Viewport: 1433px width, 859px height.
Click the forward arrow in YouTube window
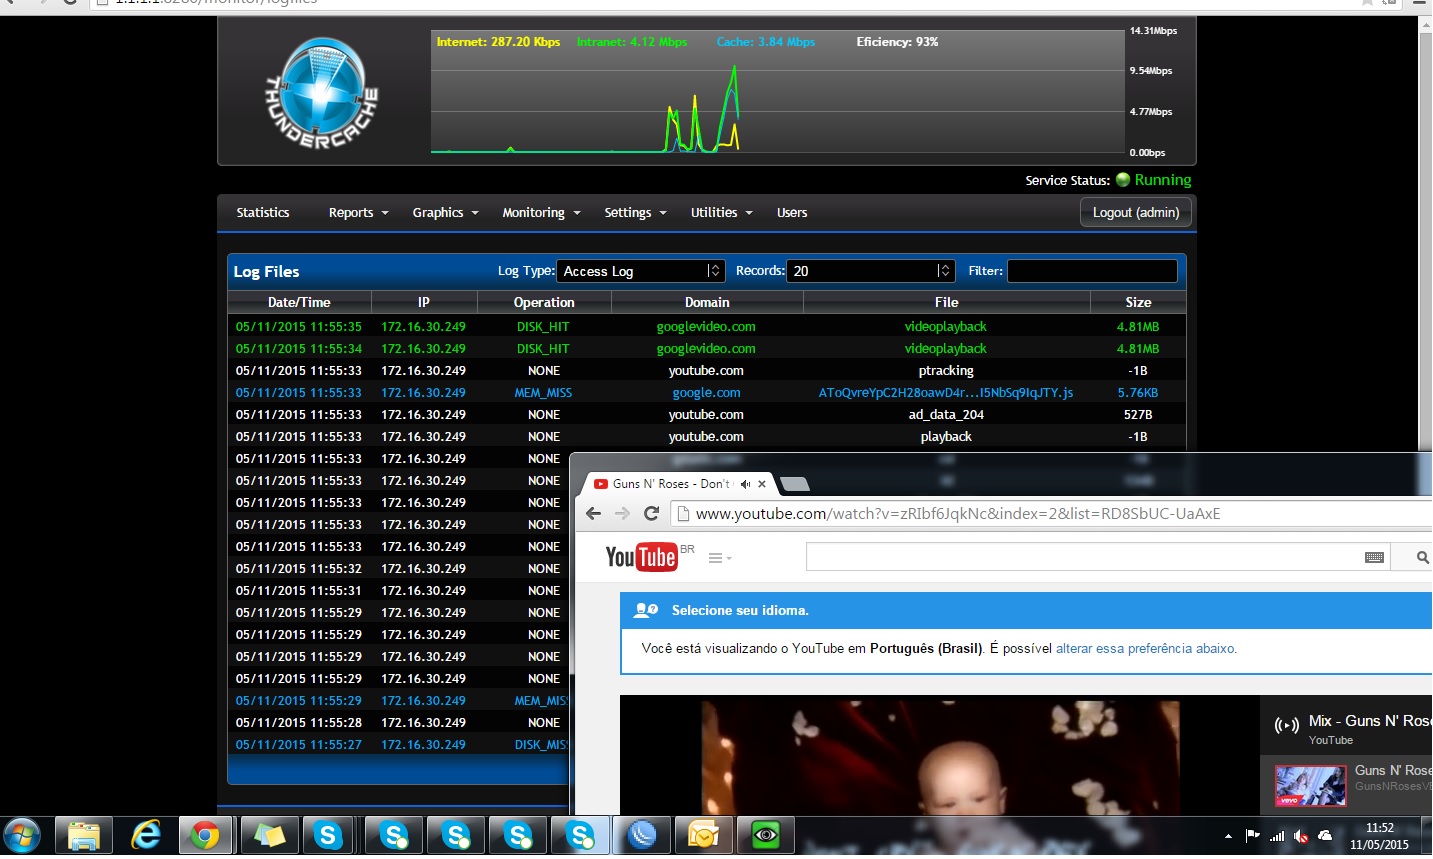click(x=622, y=513)
